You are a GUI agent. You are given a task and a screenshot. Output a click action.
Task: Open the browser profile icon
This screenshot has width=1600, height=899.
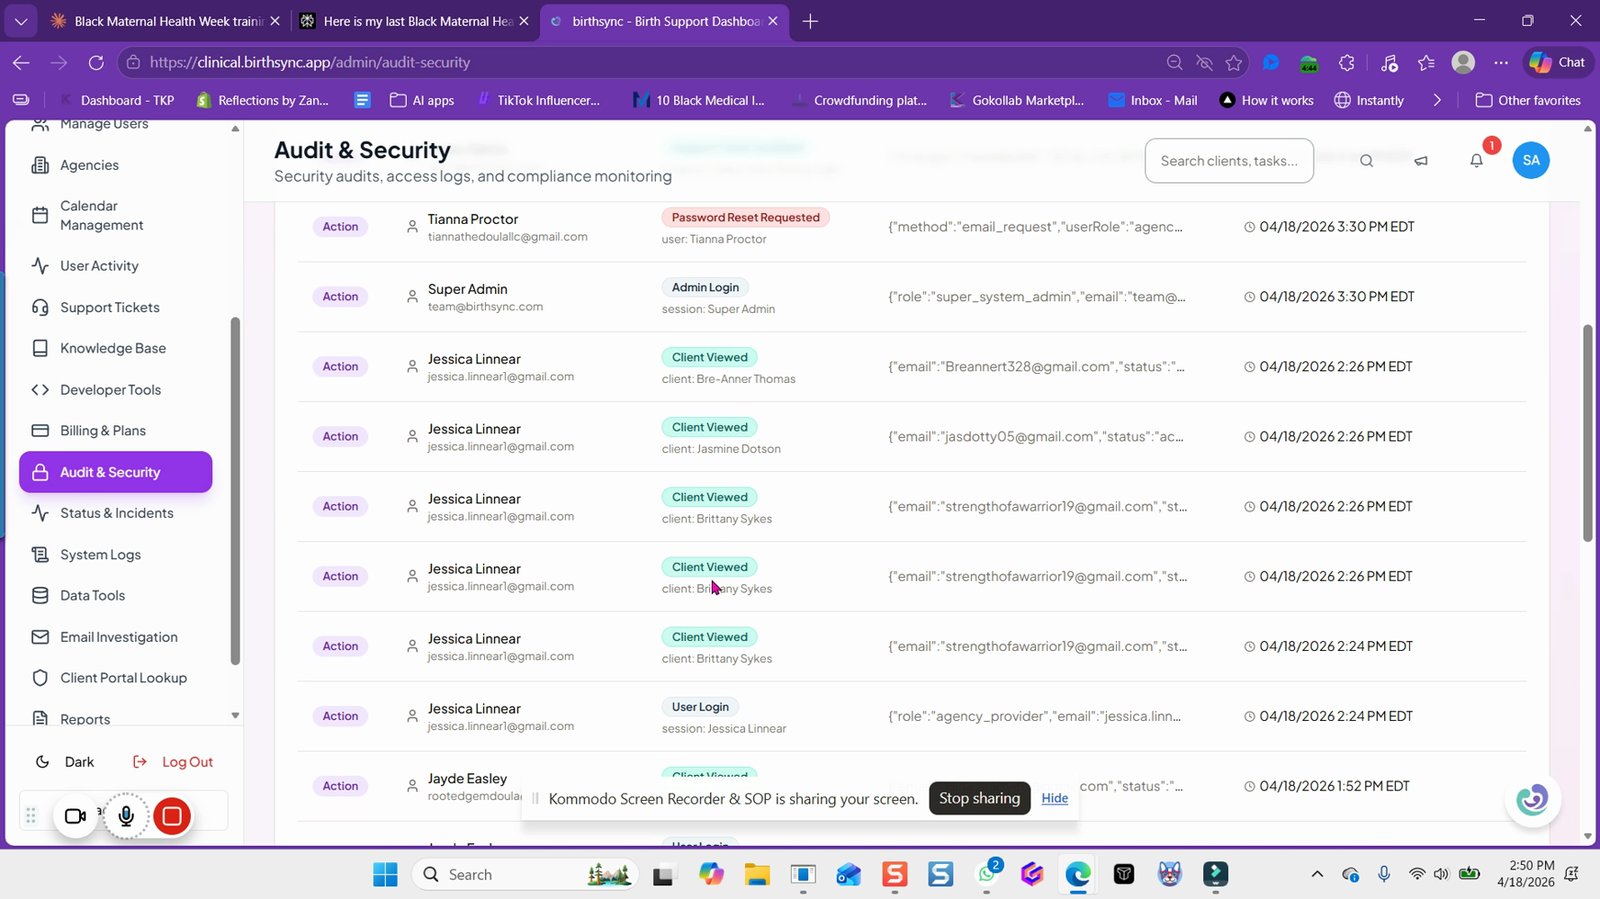click(x=1463, y=62)
